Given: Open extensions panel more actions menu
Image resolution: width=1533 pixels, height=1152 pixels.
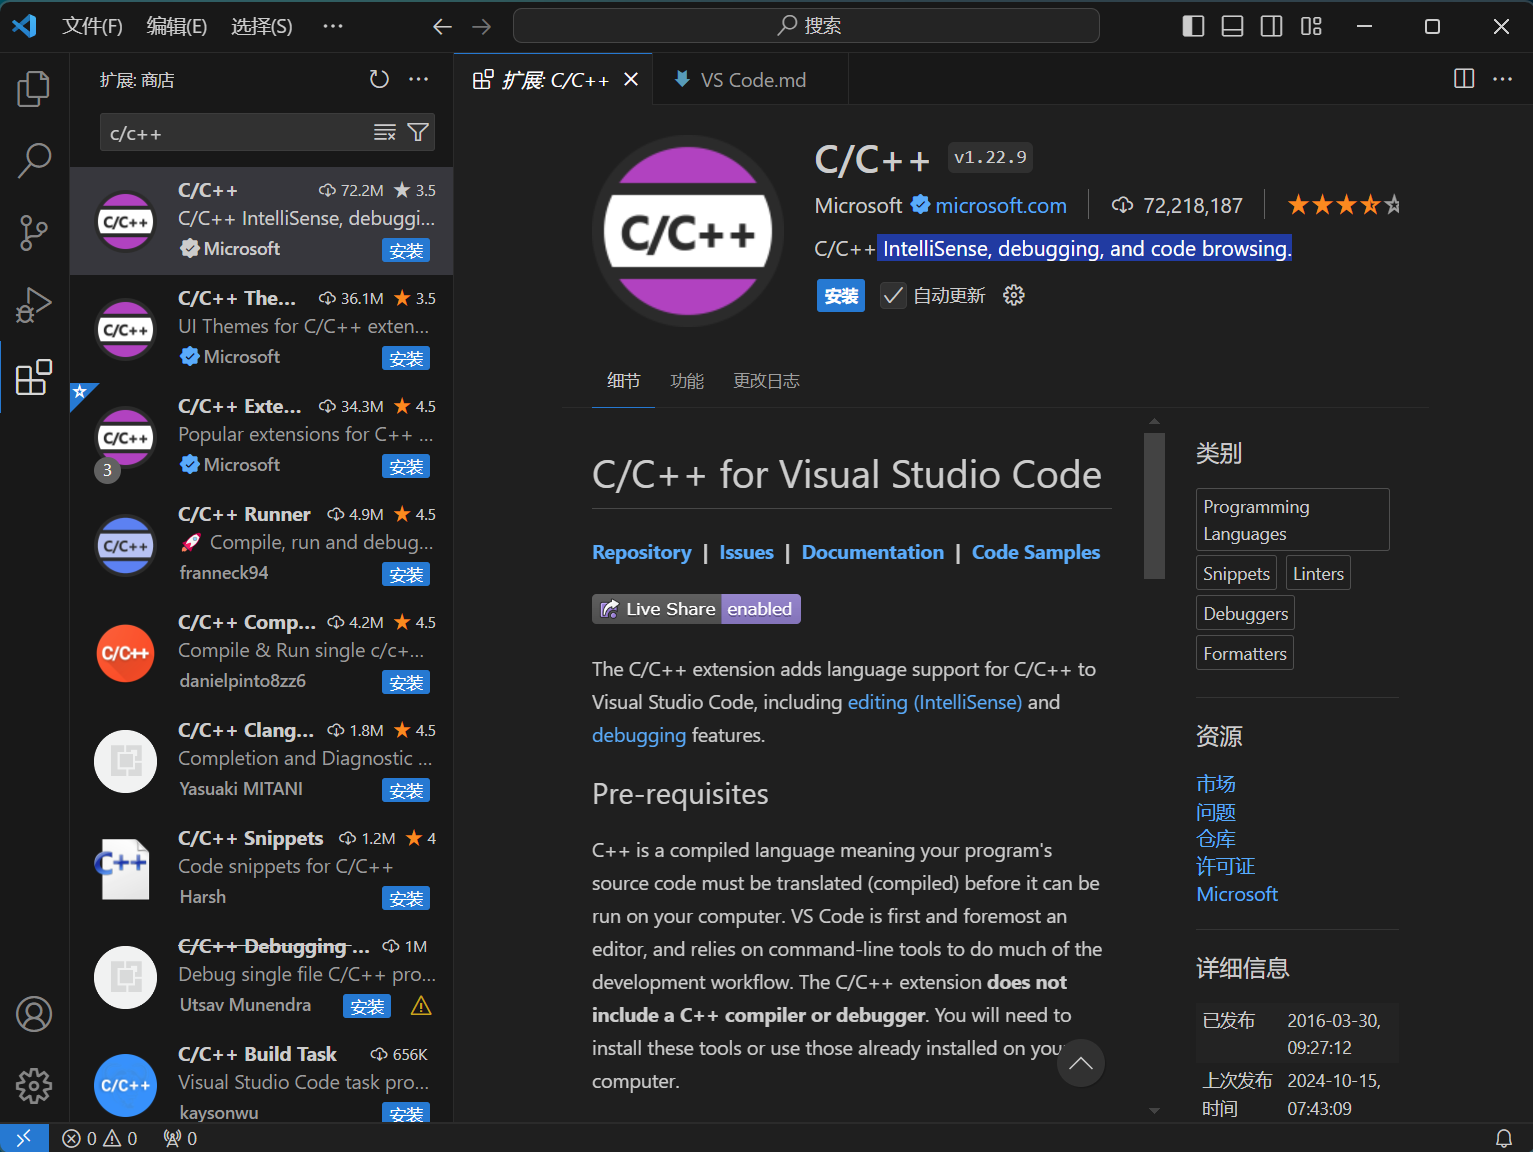Looking at the screenshot, I should [419, 79].
